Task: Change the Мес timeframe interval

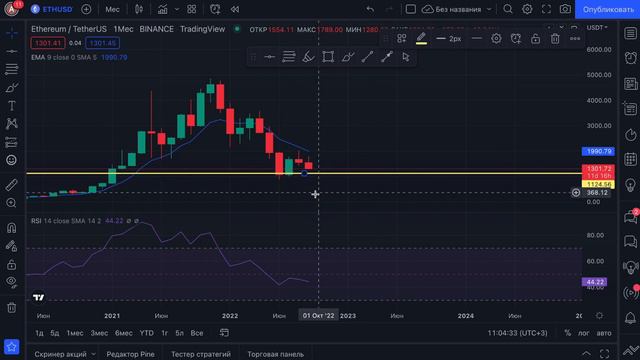Action: pos(112,9)
